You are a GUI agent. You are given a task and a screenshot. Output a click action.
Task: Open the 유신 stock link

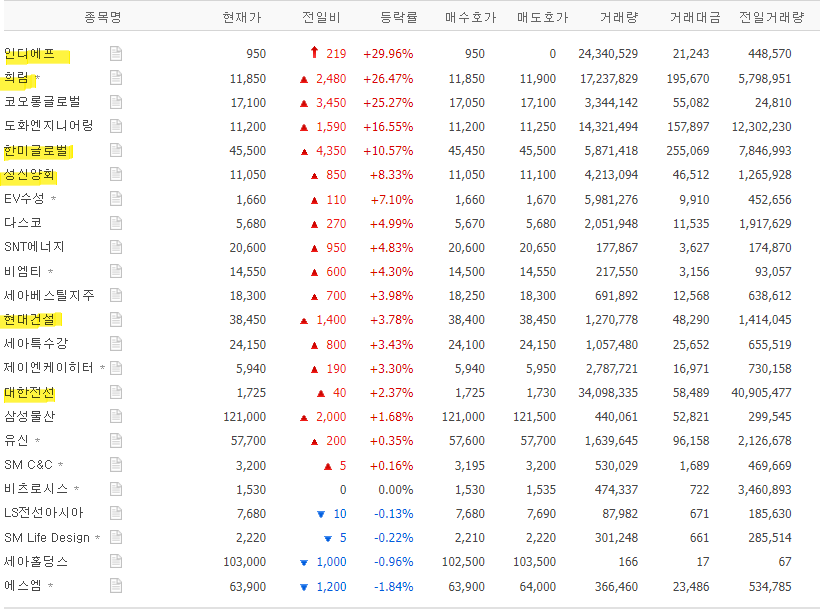click(16, 440)
